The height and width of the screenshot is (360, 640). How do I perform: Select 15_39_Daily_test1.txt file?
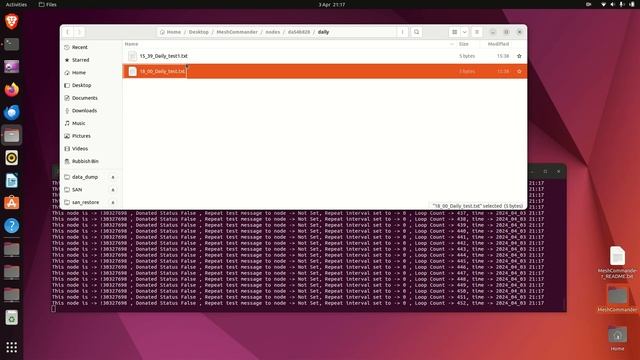(x=324, y=56)
